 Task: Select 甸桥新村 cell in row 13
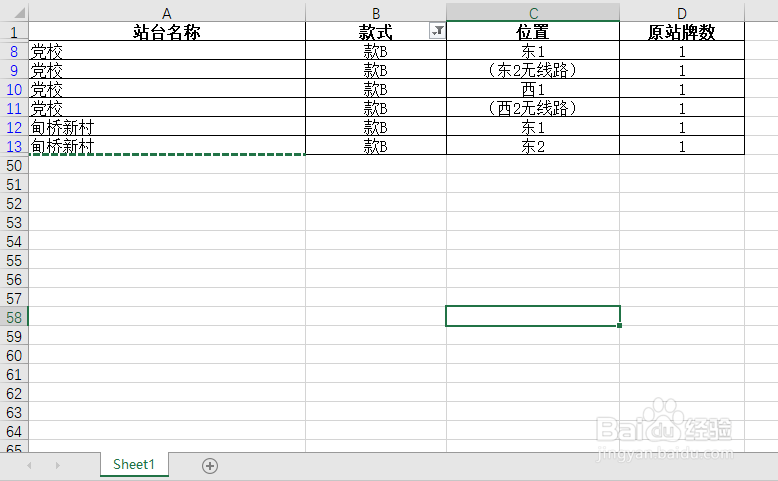click(167, 146)
